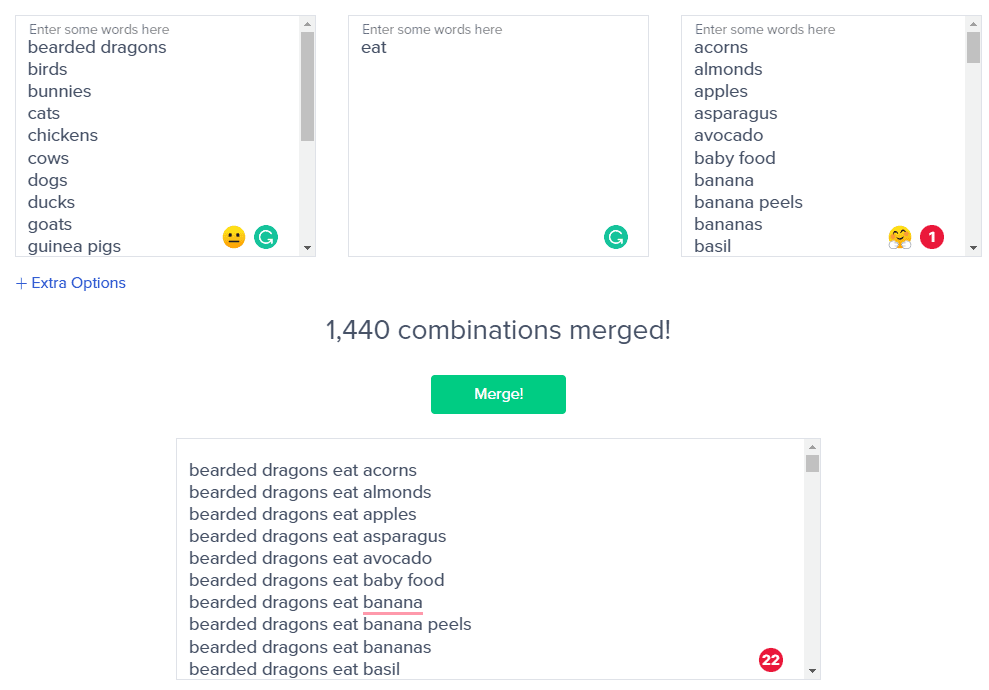Click the green Merge! button
The height and width of the screenshot is (690, 989).
[498, 394]
